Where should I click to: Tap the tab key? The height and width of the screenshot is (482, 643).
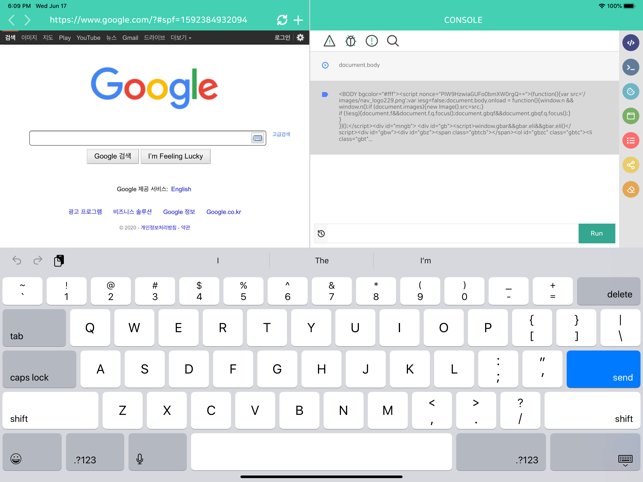coord(34,328)
